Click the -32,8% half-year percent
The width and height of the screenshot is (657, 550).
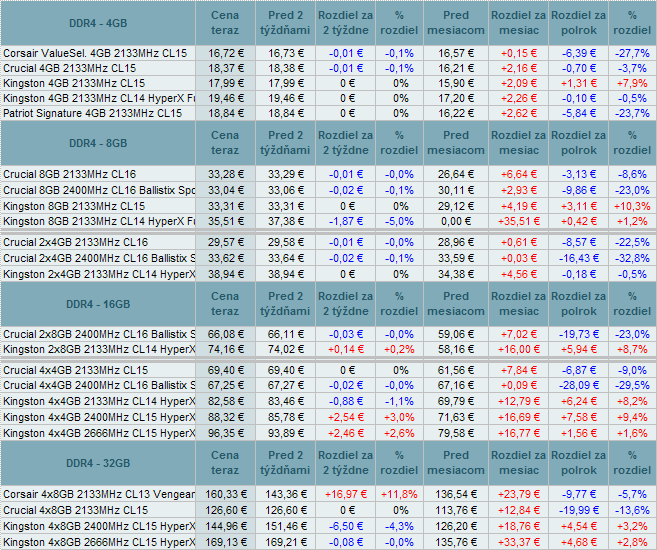coord(632,258)
